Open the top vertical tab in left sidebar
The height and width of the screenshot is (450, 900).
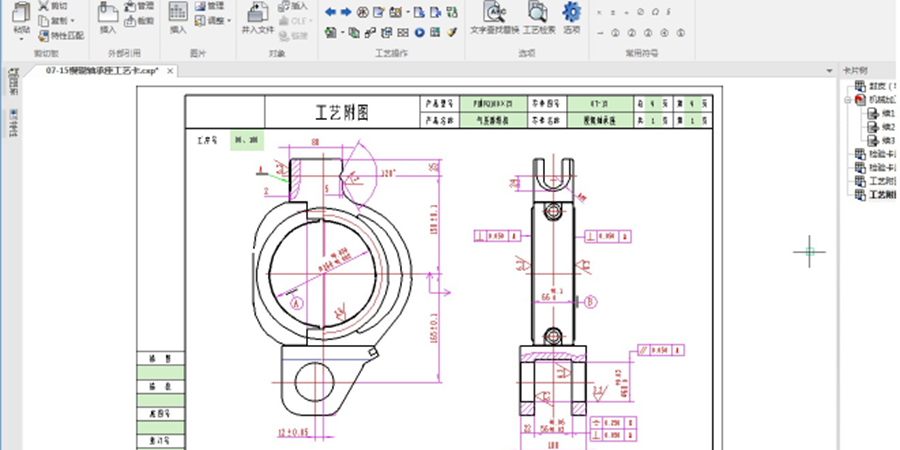click(13, 82)
